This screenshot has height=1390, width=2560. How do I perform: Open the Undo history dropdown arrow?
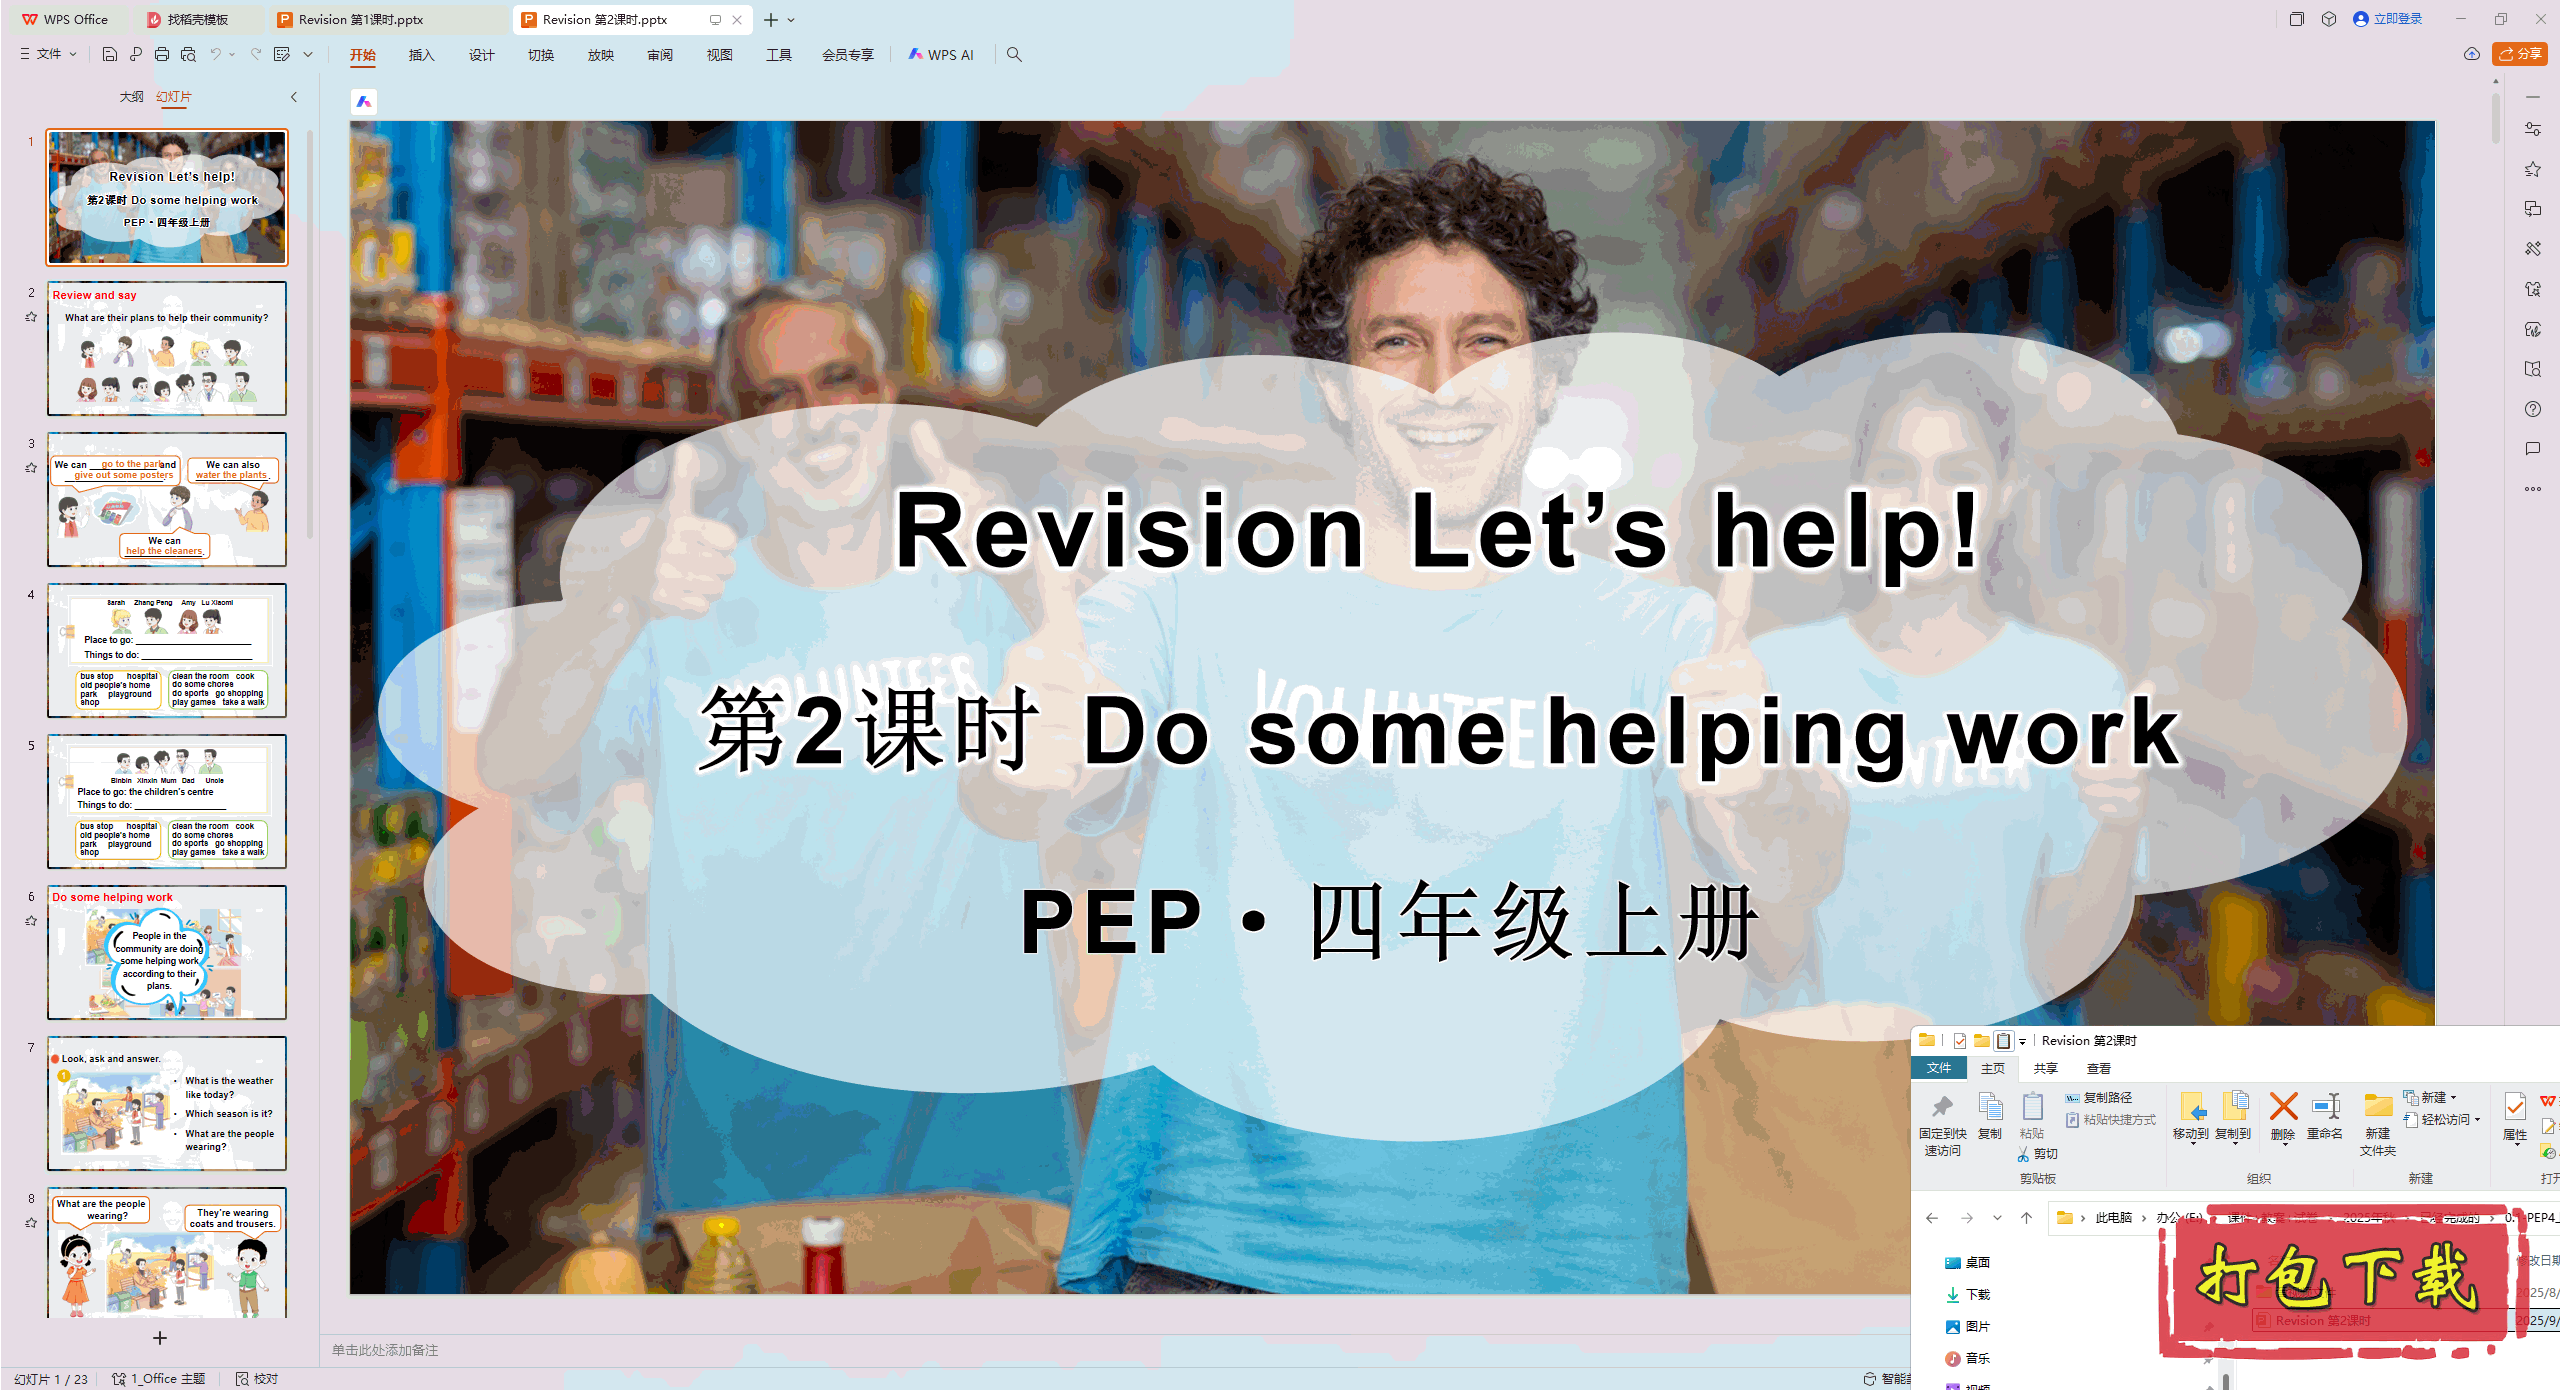point(231,54)
